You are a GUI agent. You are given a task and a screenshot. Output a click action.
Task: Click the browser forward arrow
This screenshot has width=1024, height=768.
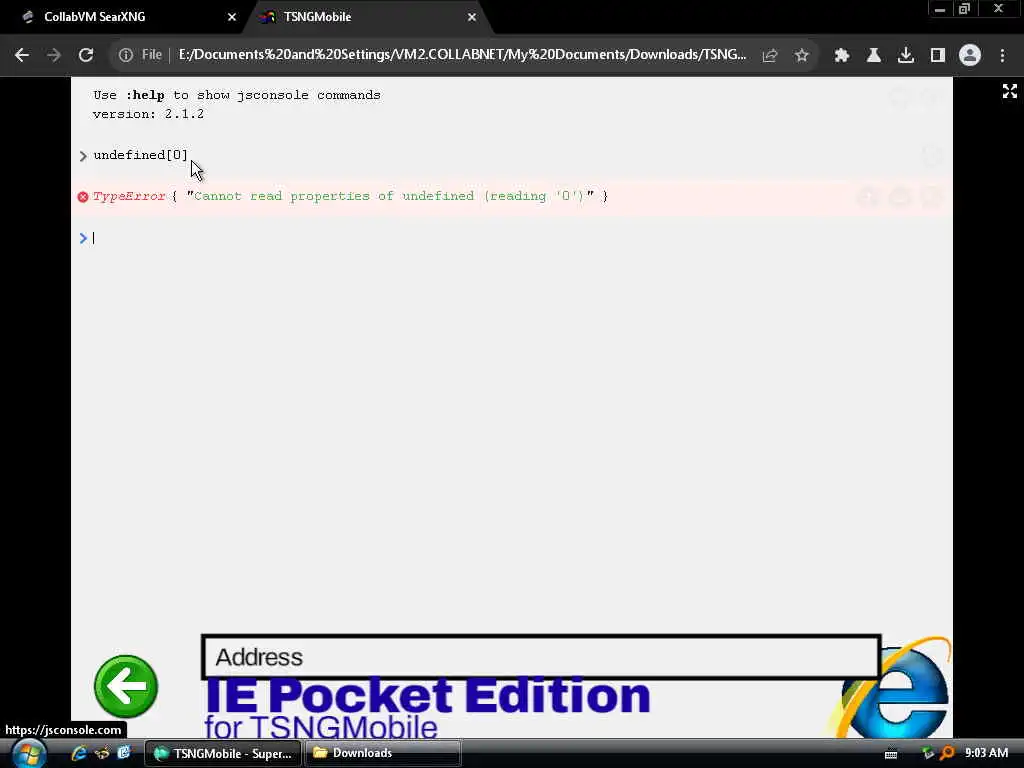tap(54, 56)
